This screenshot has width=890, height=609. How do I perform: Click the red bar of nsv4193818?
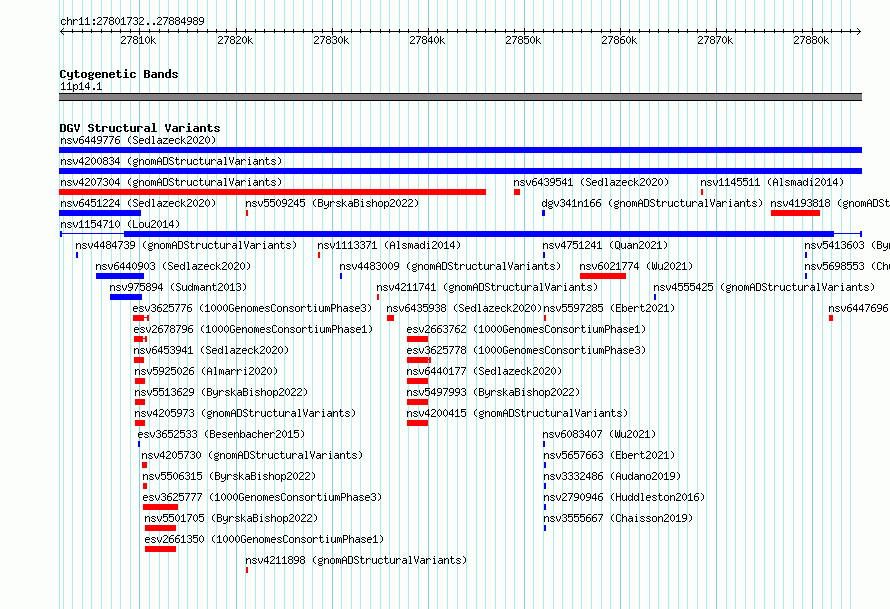[x=795, y=213]
